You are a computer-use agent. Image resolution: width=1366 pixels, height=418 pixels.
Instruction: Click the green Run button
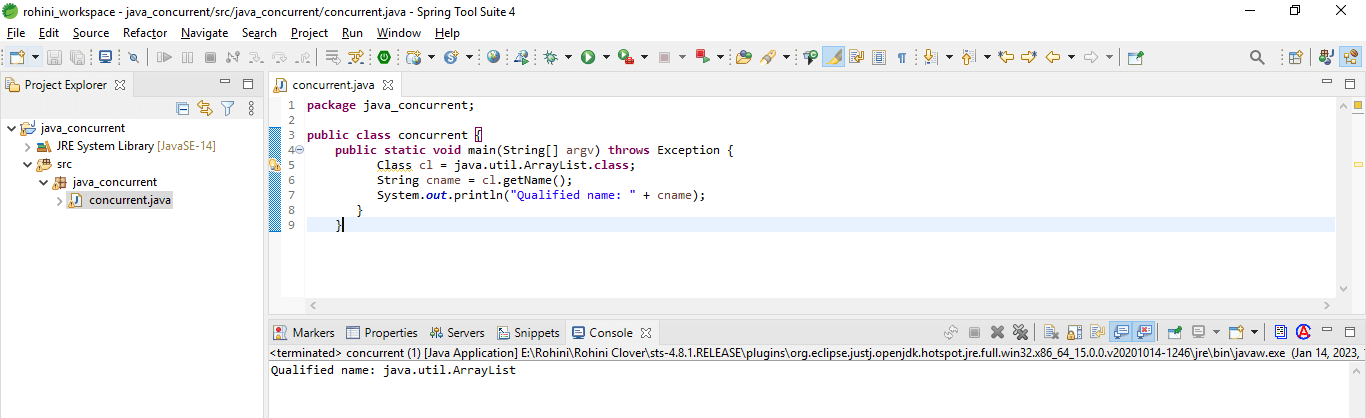click(x=588, y=57)
